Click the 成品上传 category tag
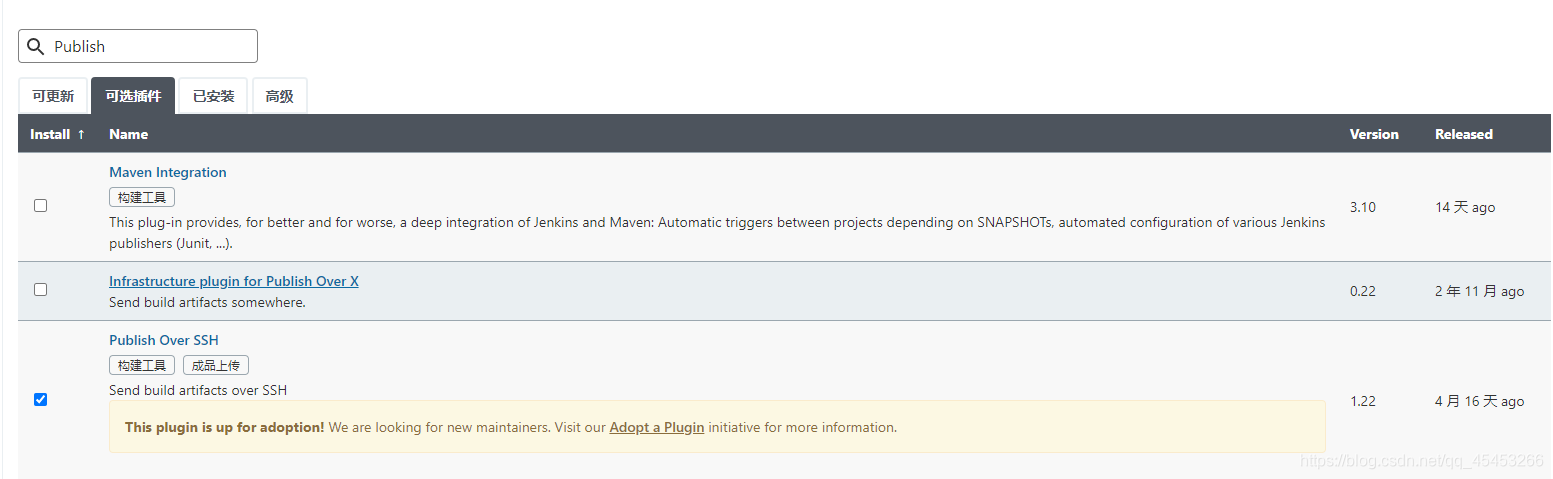 pyautogui.click(x=216, y=365)
